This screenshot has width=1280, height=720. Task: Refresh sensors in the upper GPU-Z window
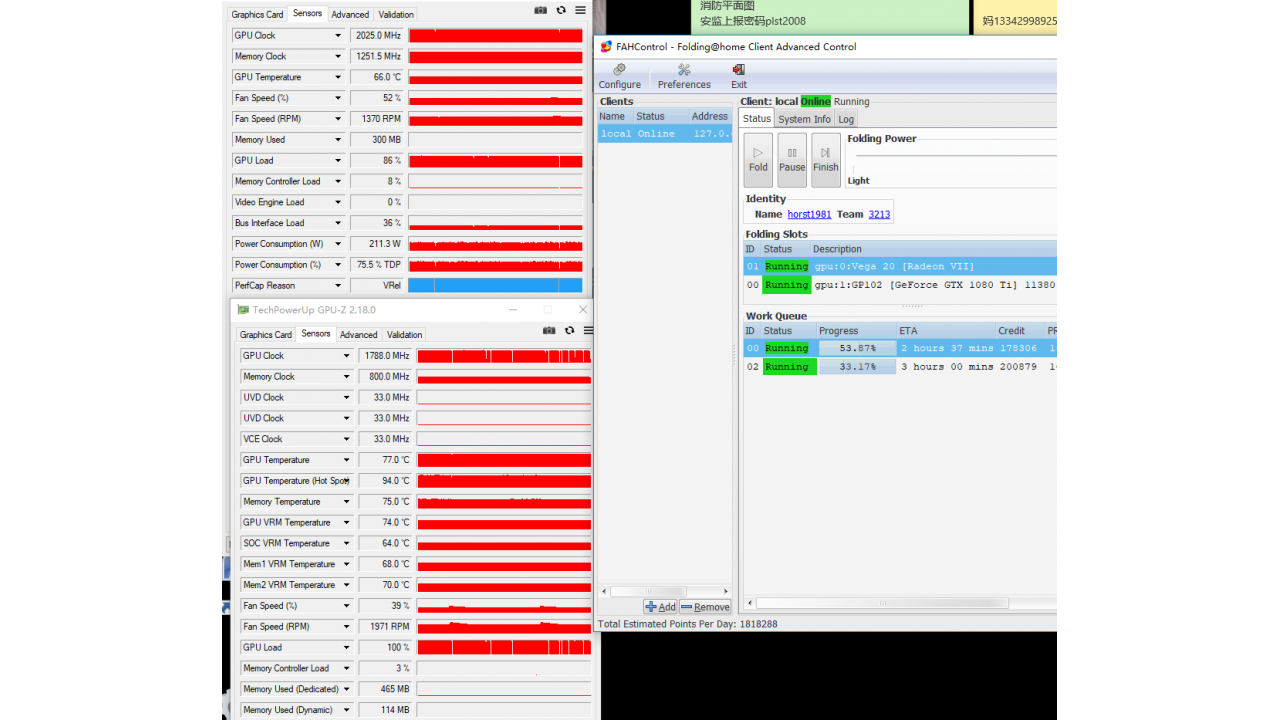click(561, 10)
